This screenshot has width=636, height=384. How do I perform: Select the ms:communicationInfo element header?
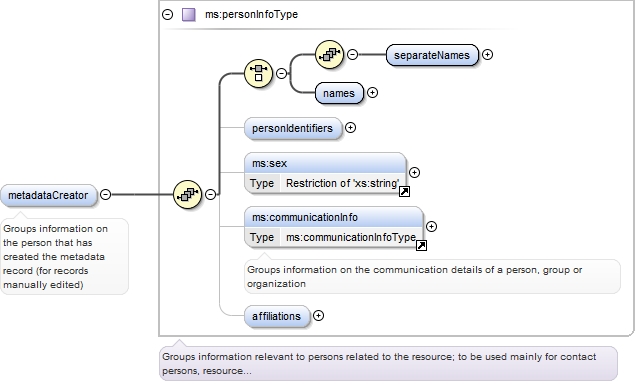pyautogui.click(x=333, y=217)
